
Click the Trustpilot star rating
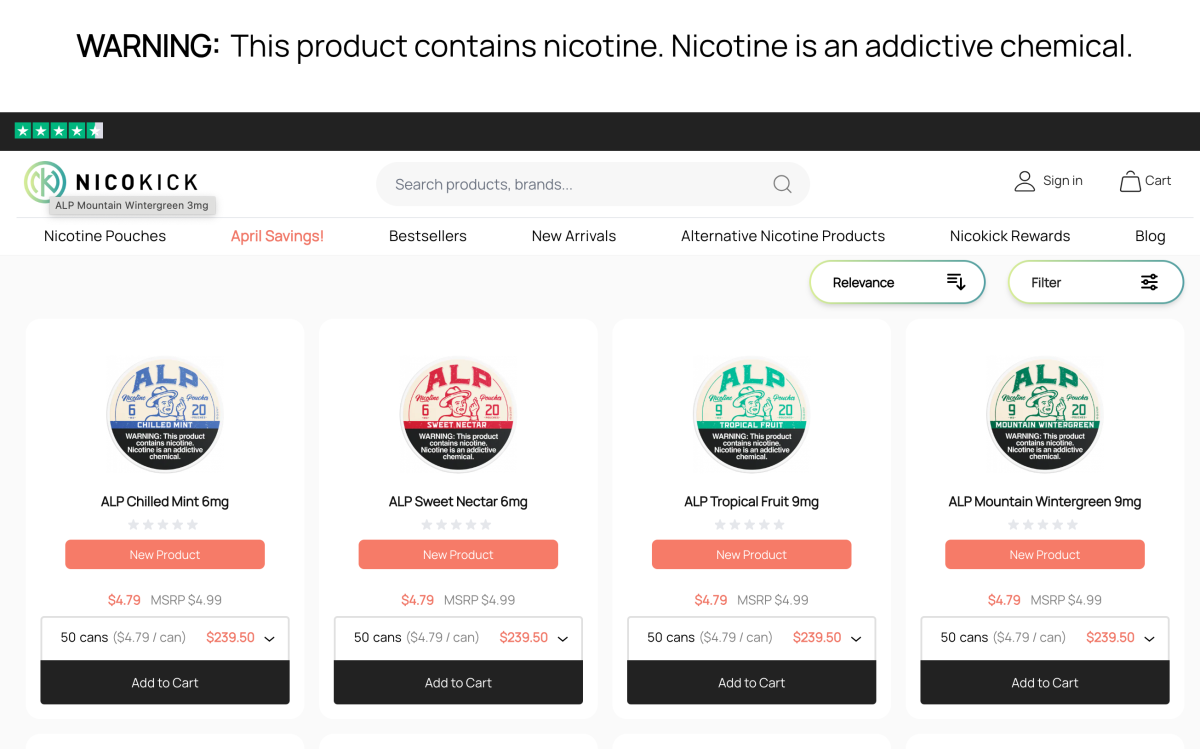click(59, 131)
